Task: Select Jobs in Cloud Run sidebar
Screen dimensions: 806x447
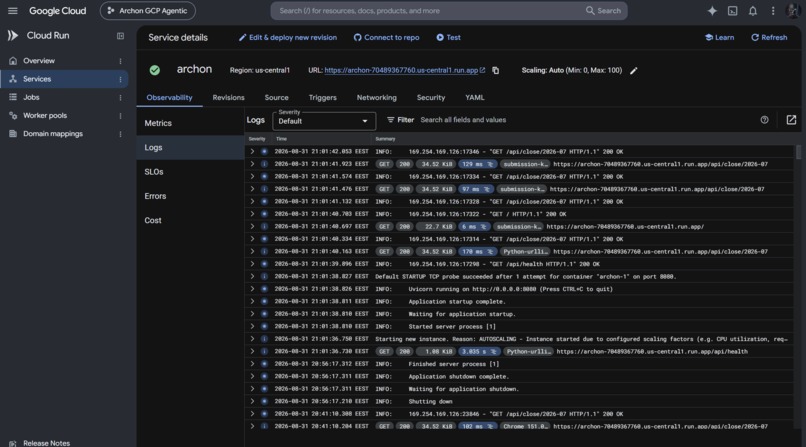Action: (x=31, y=97)
